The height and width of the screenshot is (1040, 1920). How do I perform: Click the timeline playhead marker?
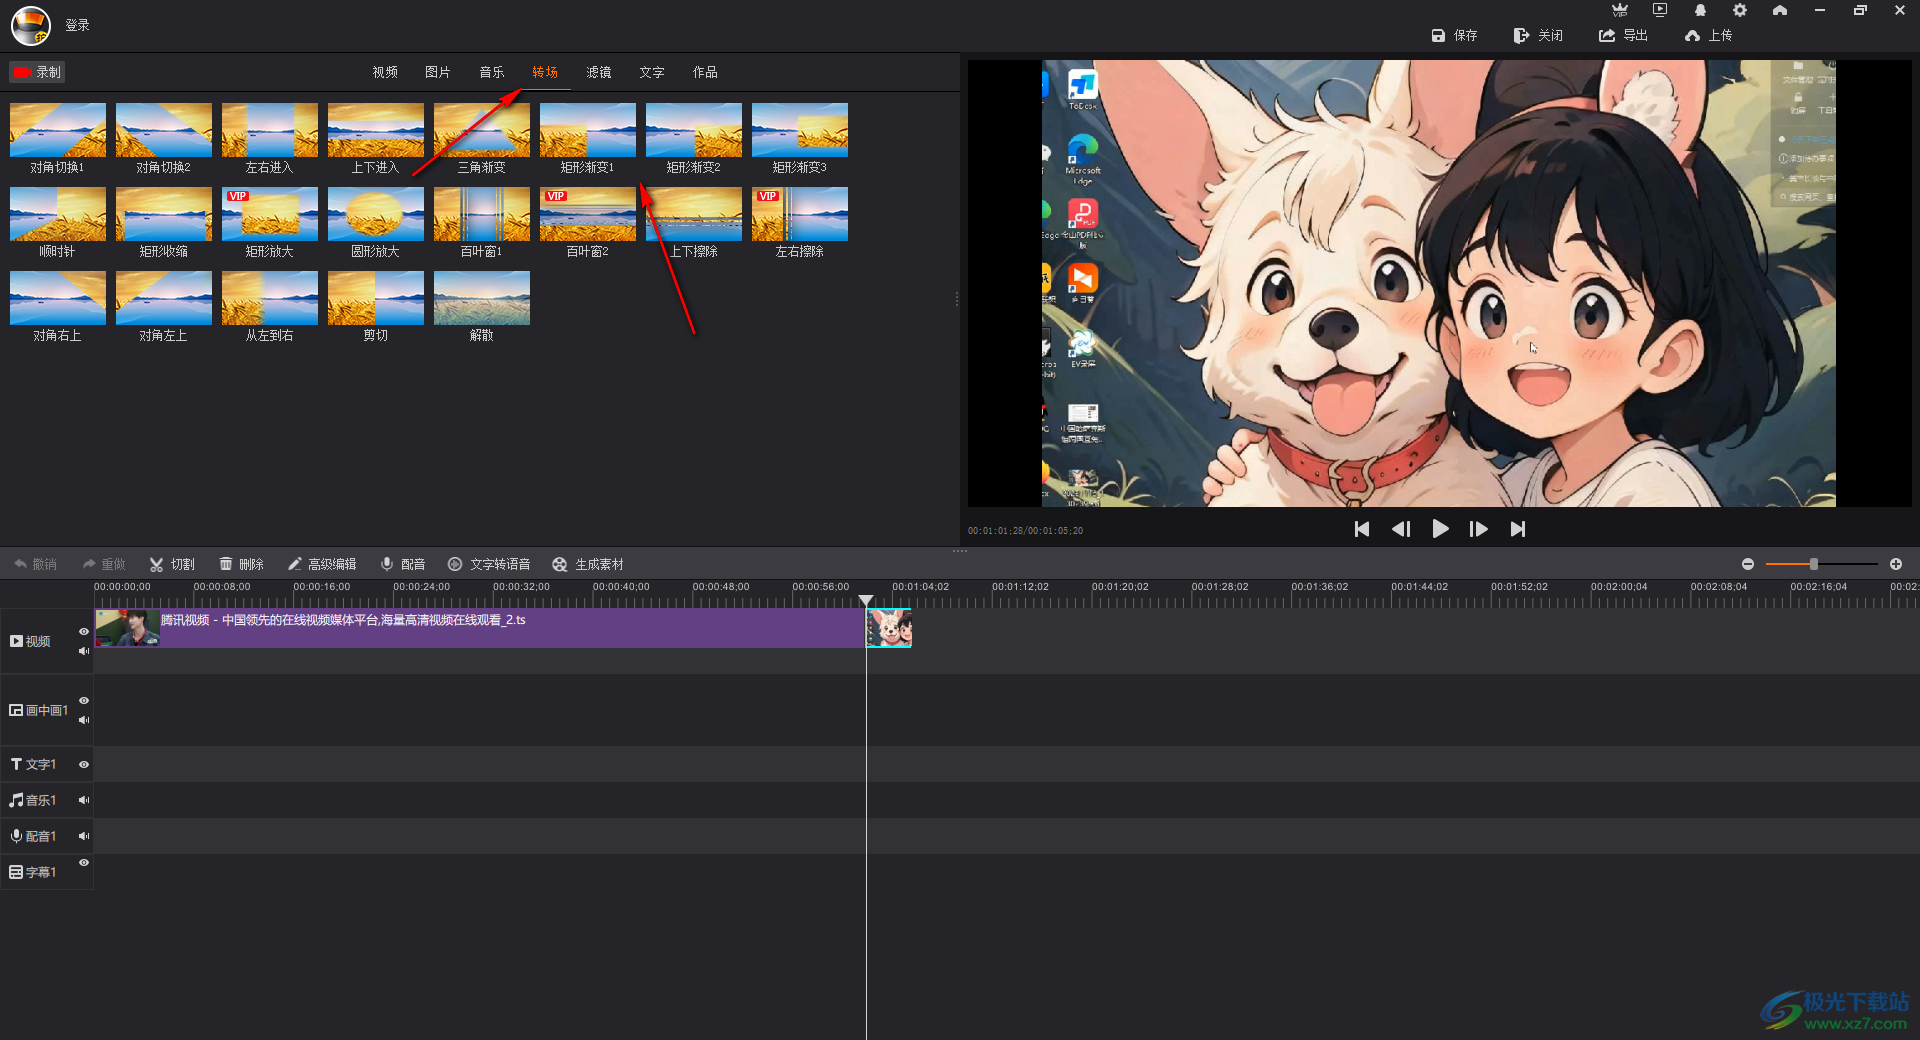pos(866,600)
